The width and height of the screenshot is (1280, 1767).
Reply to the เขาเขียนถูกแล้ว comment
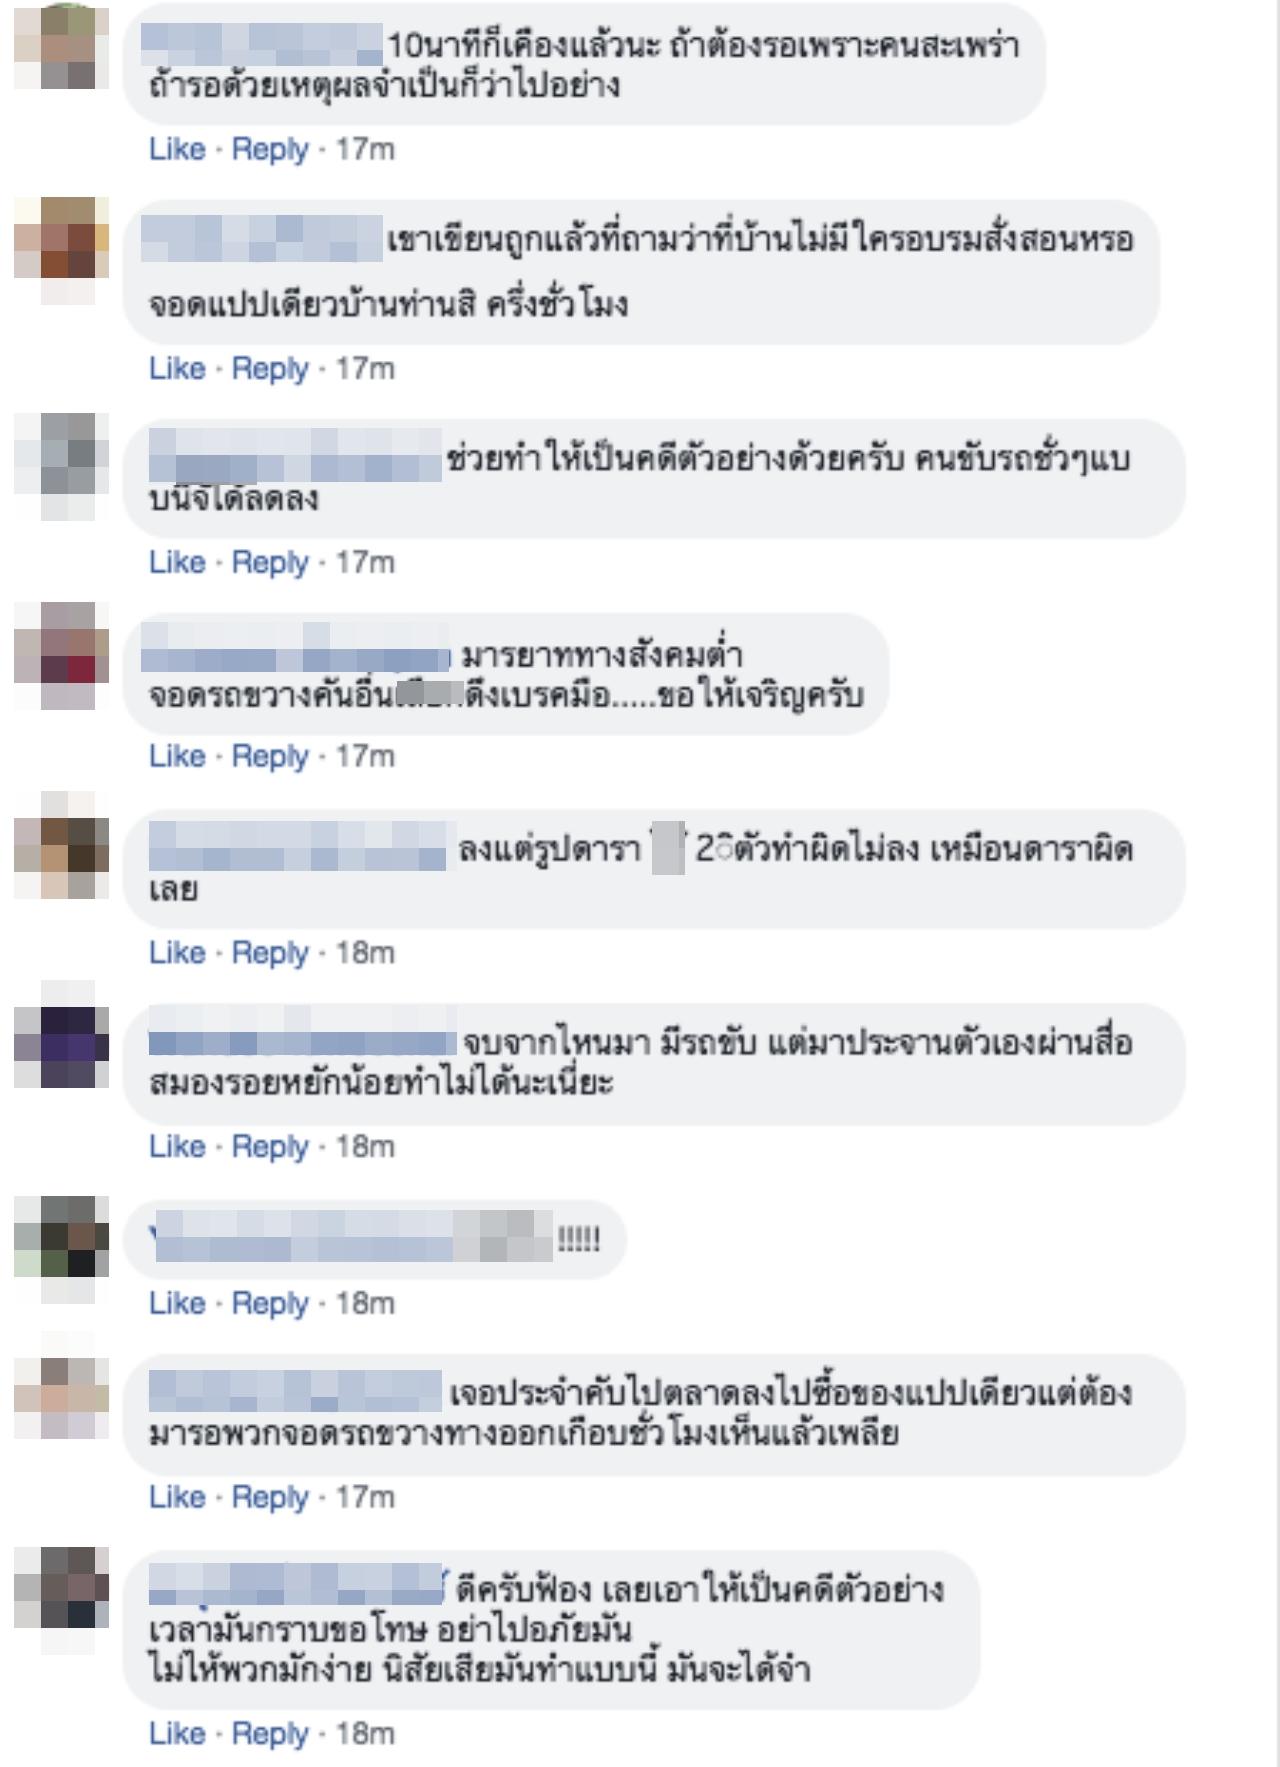(x=270, y=368)
